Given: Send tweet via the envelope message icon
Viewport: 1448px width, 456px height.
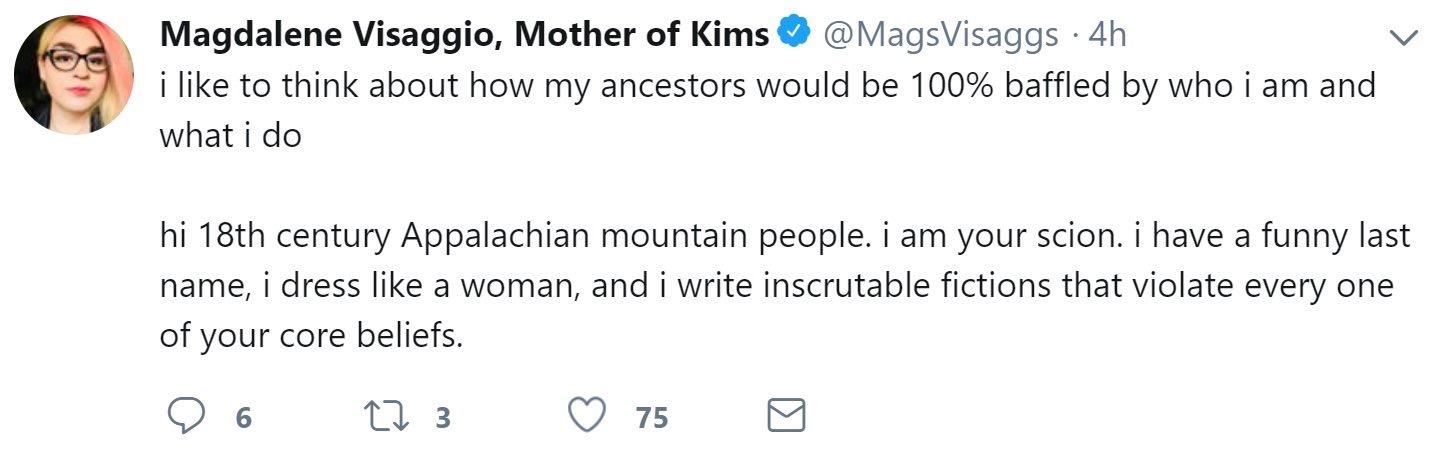Looking at the screenshot, I should point(785,416).
